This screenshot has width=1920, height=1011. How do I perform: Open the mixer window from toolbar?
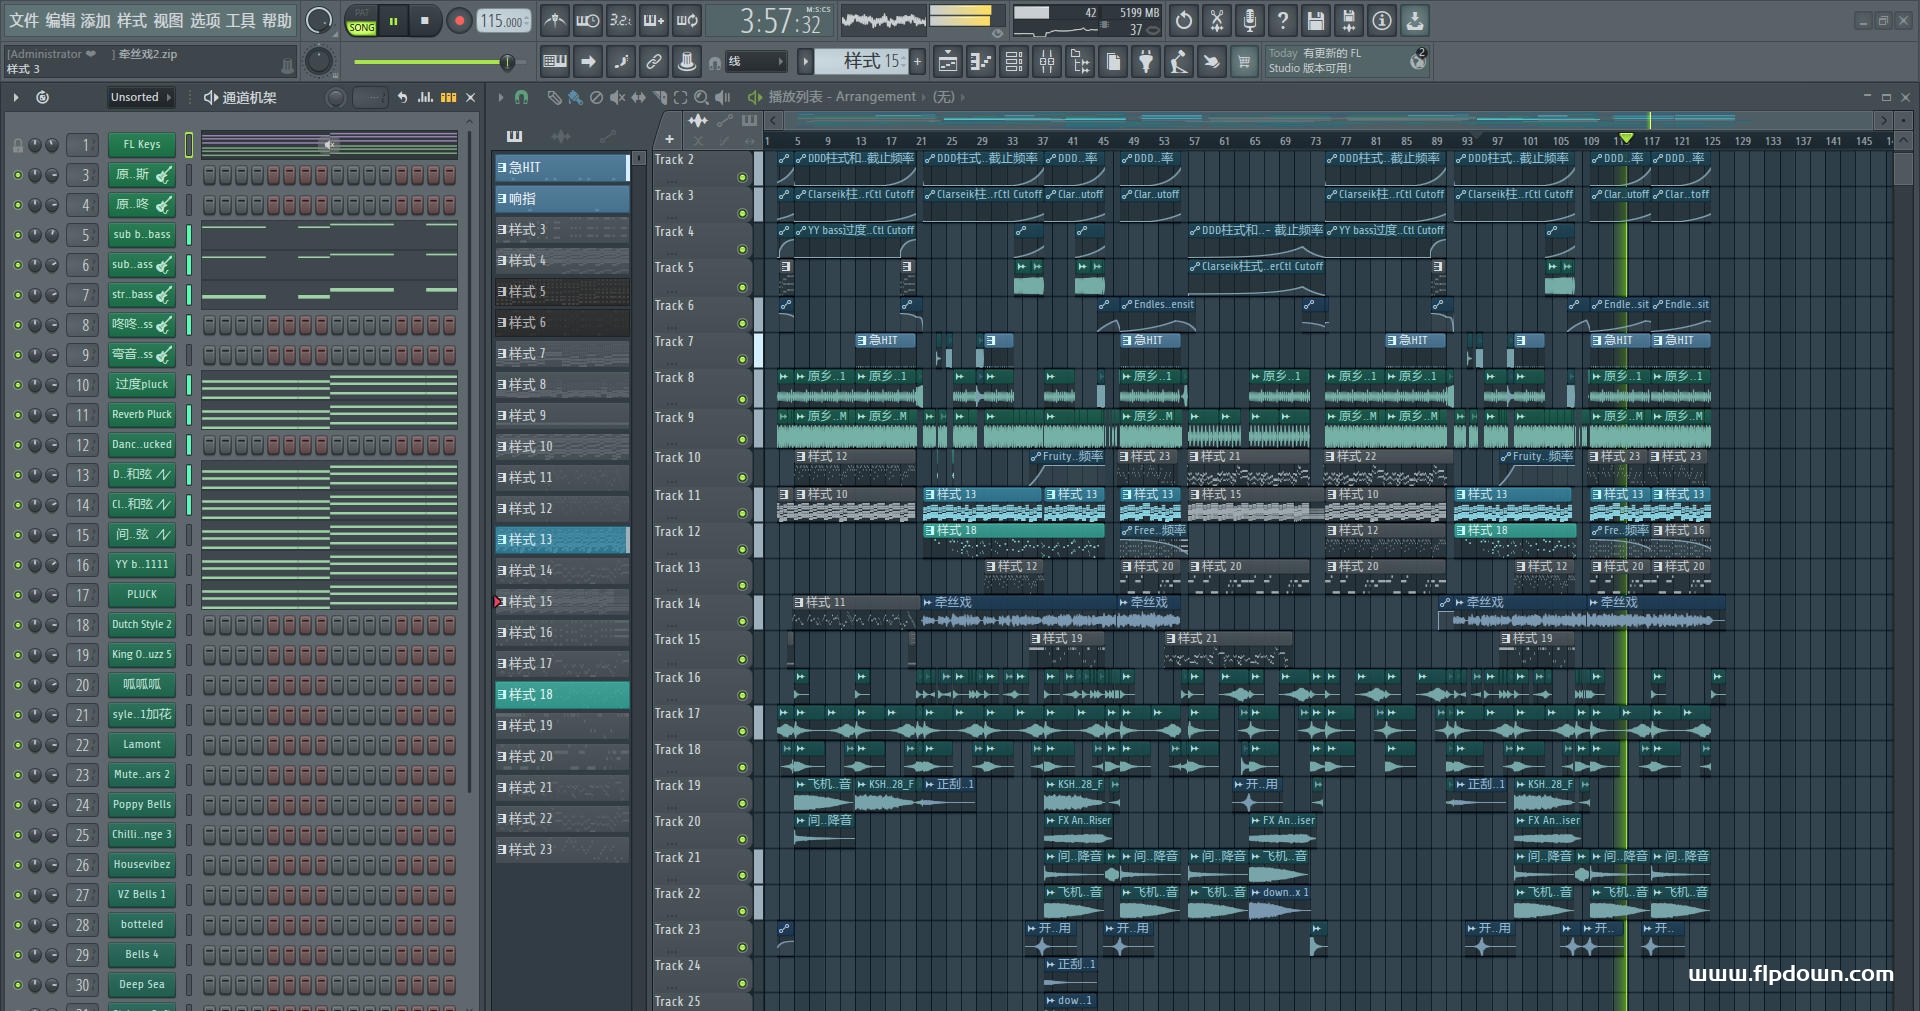[x=1047, y=62]
